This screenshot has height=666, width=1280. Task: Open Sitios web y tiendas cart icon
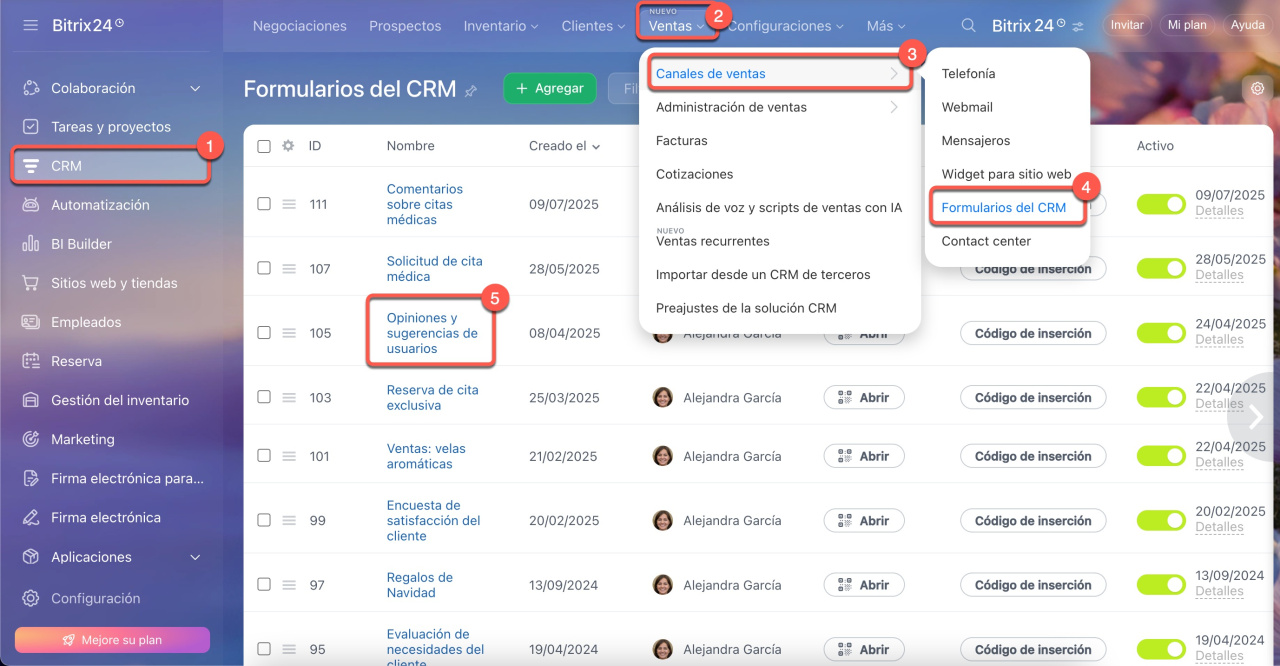[x=31, y=283]
